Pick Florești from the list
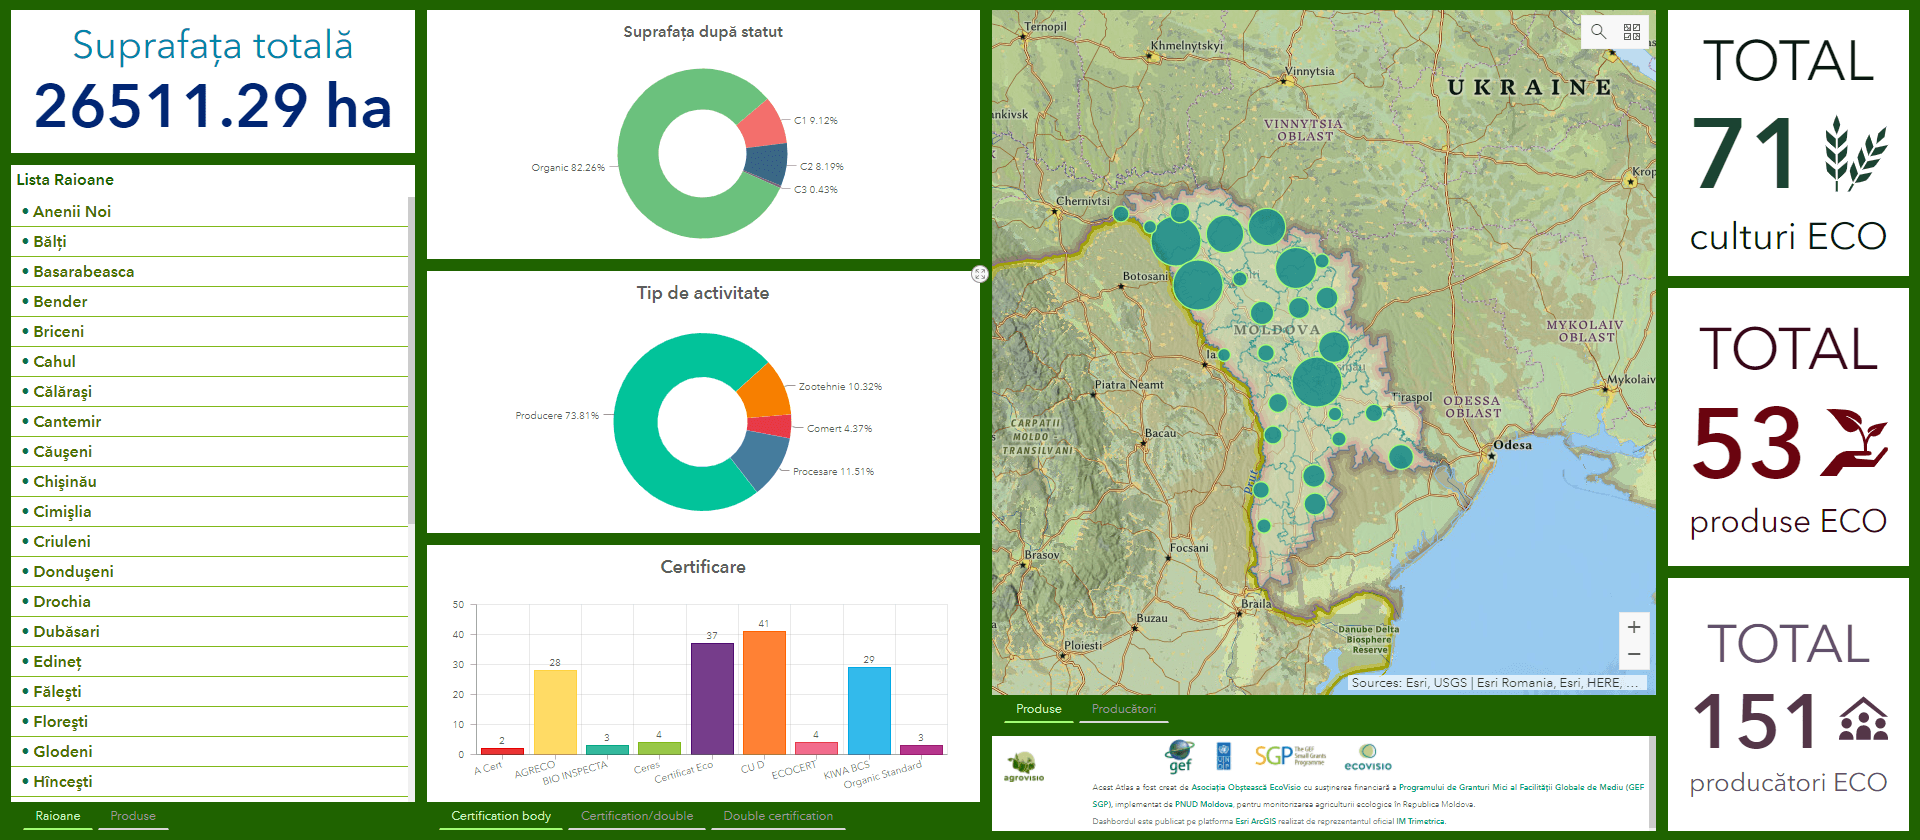 point(210,722)
